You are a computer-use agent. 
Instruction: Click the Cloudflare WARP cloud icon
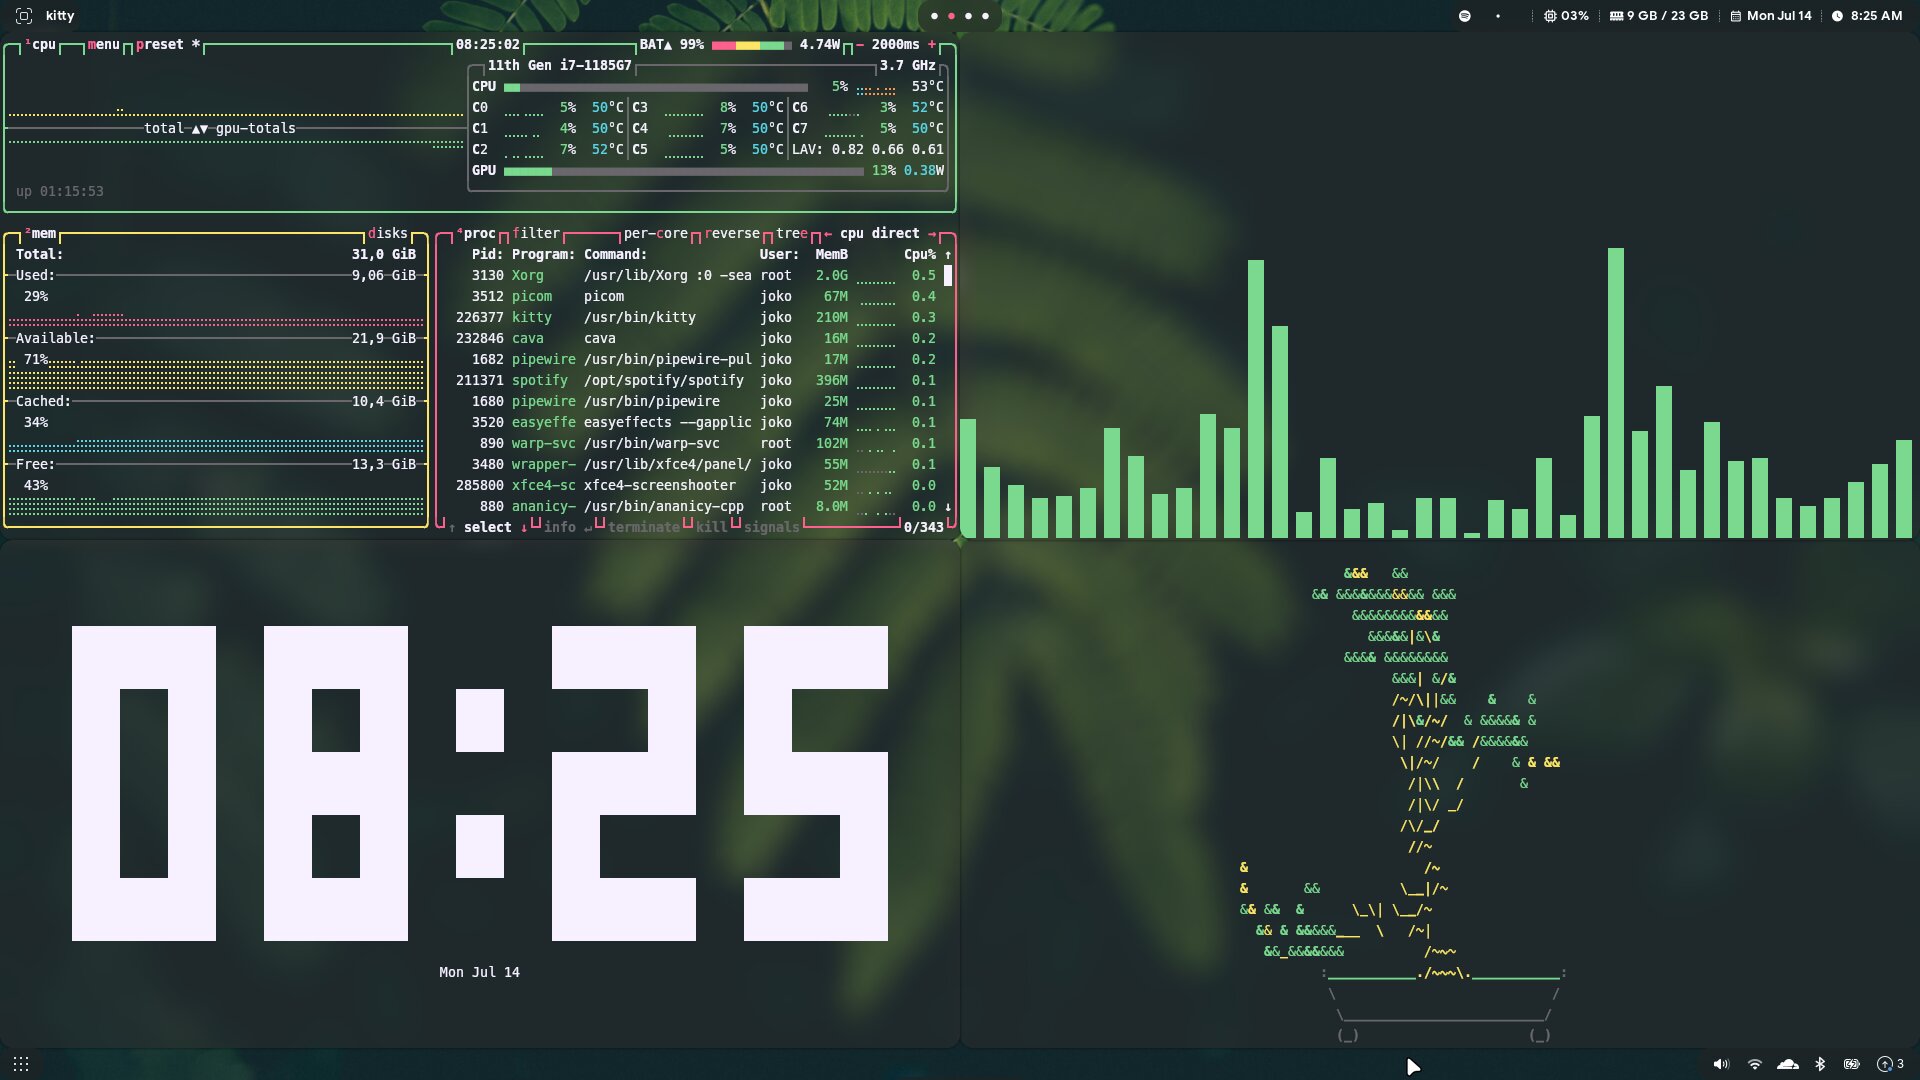point(1787,1064)
